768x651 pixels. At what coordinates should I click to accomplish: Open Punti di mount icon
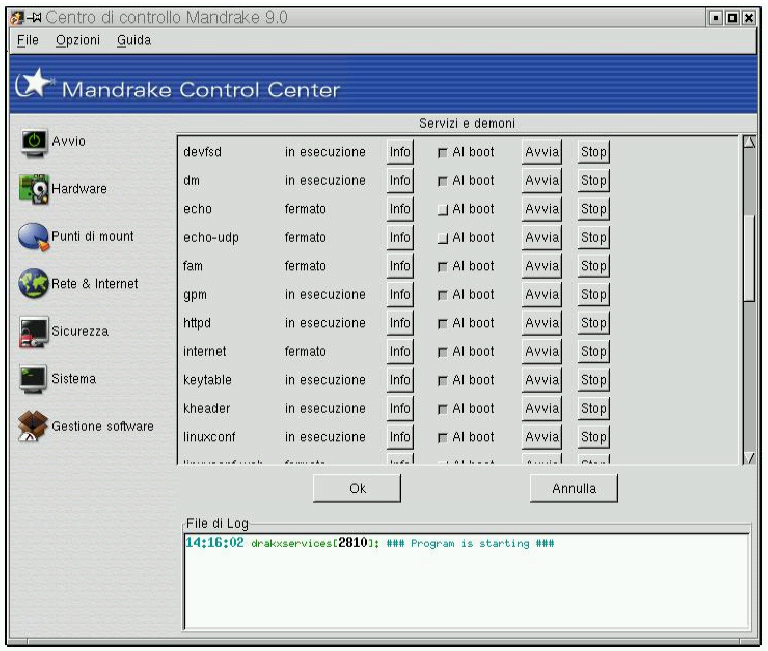point(35,237)
